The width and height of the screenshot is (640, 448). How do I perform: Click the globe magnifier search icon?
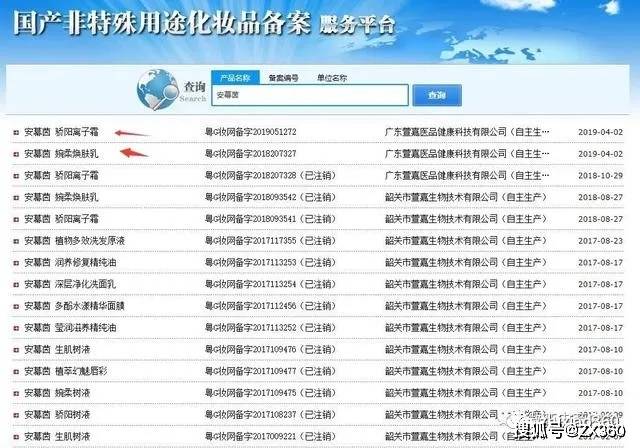click(x=158, y=89)
